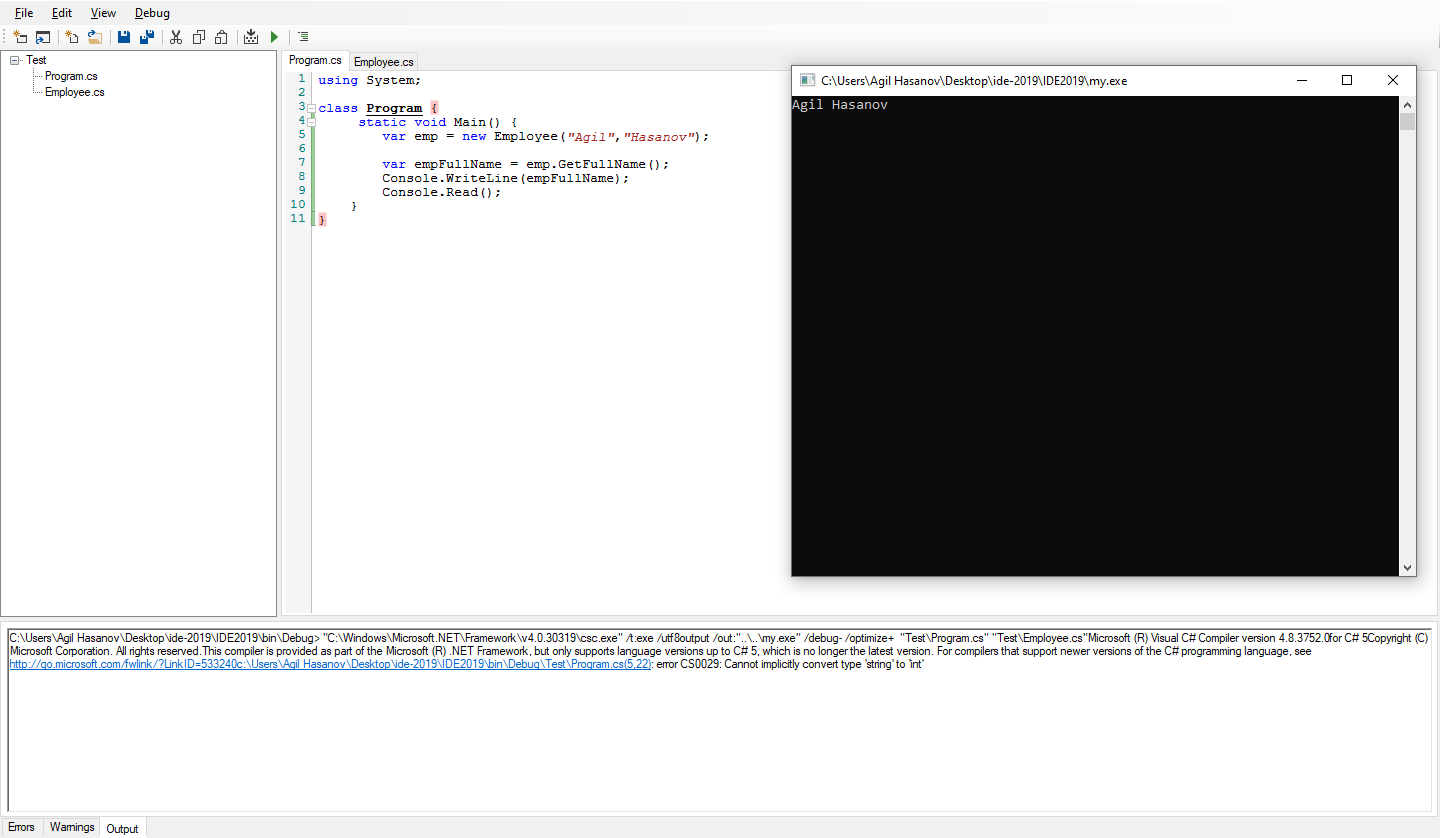Collapse the Main method code fold

(311, 121)
